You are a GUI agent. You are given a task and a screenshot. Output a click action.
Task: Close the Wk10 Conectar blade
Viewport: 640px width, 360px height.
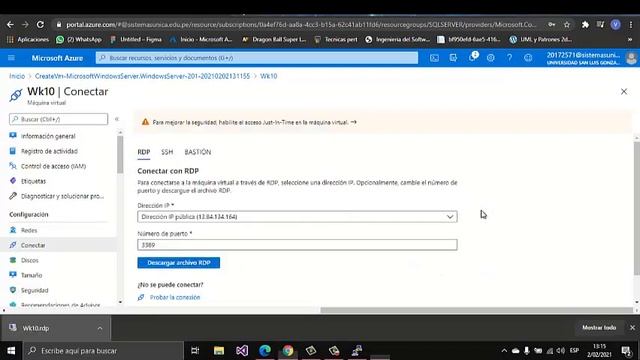click(624, 91)
